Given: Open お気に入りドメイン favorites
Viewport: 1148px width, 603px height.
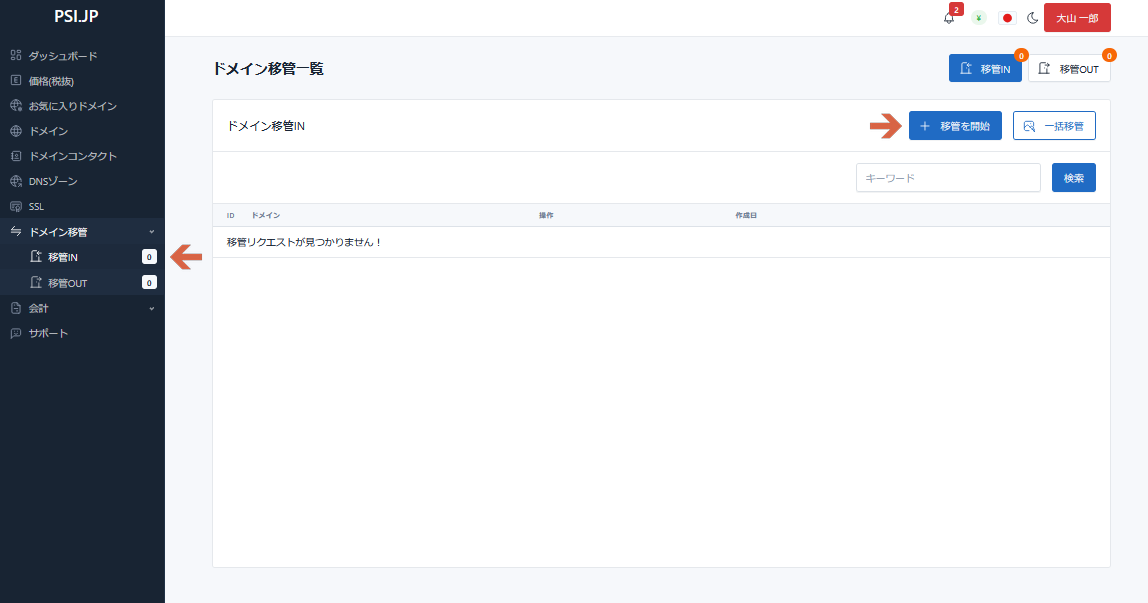Looking at the screenshot, I should [72, 106].
